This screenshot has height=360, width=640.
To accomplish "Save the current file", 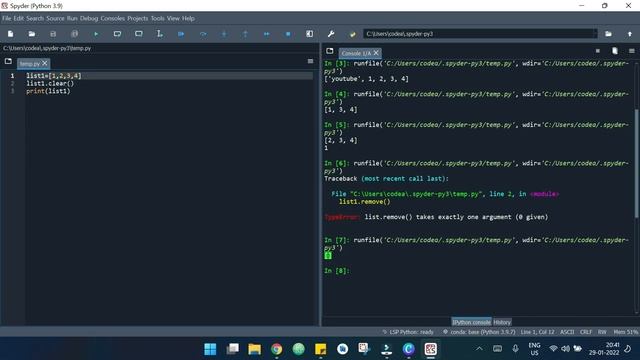I will click(x=53, y=34).
